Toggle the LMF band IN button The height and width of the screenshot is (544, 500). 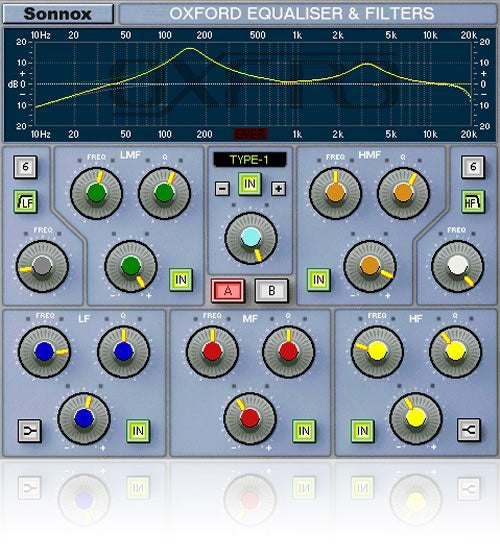click(x=181, y=280)
